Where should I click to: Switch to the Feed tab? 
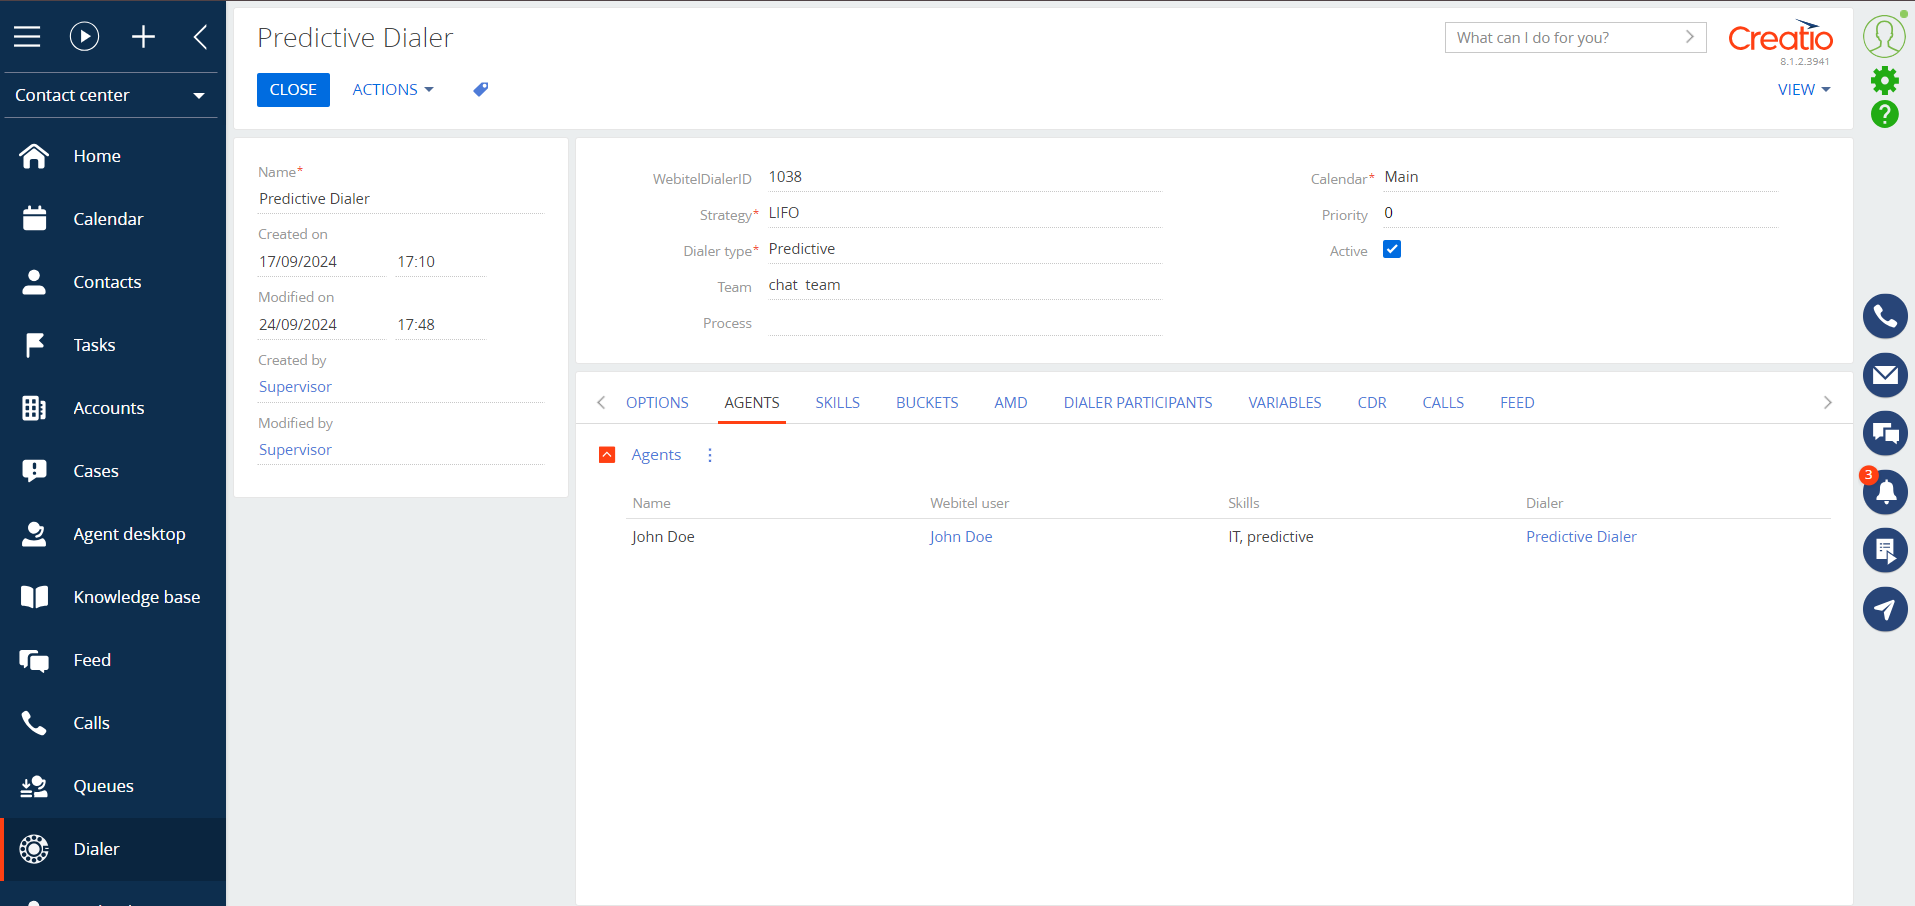(1517, 403)
